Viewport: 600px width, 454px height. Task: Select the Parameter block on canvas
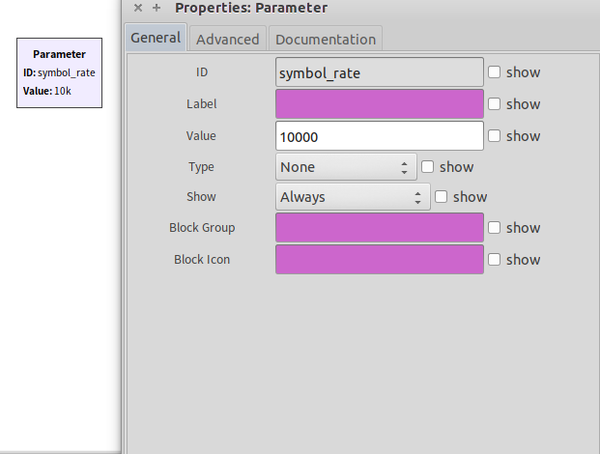[59, 72]
